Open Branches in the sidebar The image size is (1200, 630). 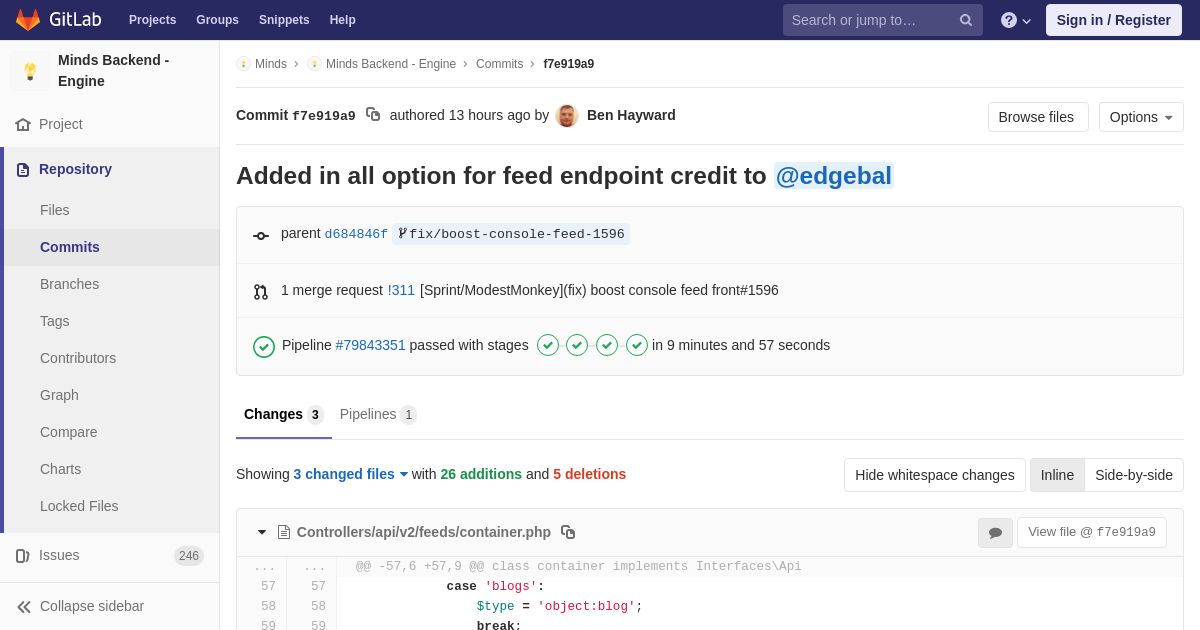point(69,284)
